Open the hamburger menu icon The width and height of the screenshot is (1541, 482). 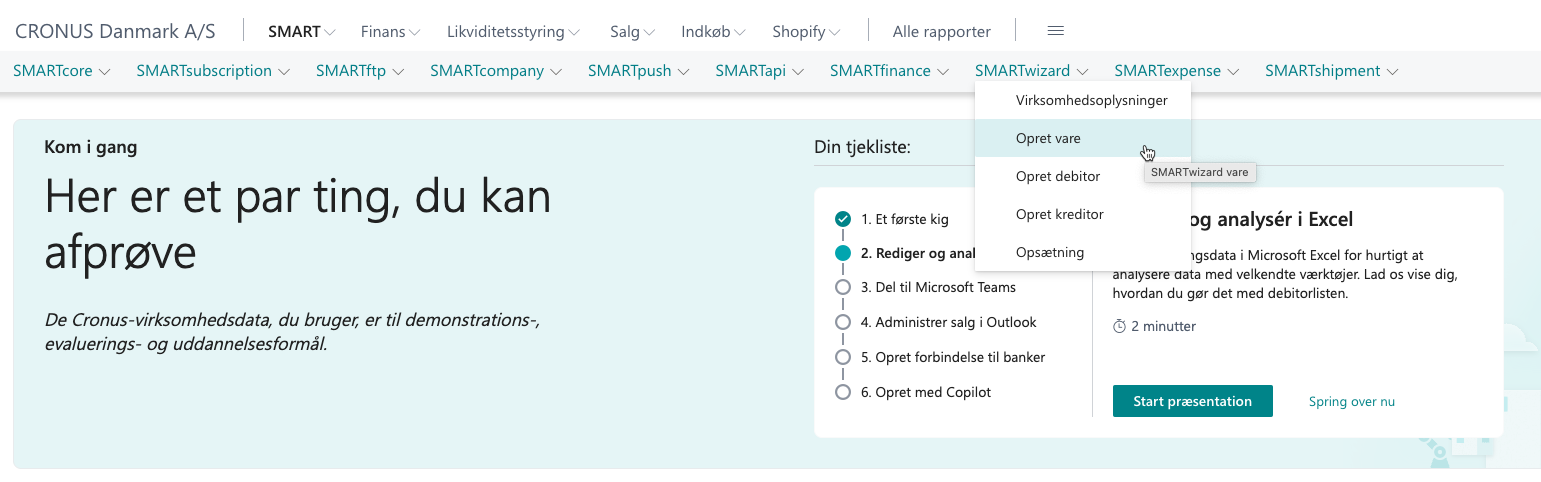(x=1055, y=31)
